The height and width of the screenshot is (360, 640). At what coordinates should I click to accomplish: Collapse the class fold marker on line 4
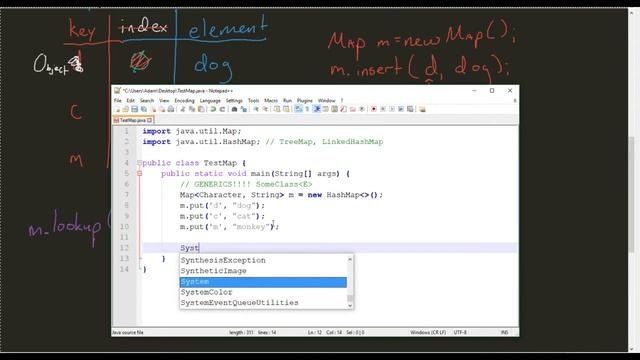point(139,163)
